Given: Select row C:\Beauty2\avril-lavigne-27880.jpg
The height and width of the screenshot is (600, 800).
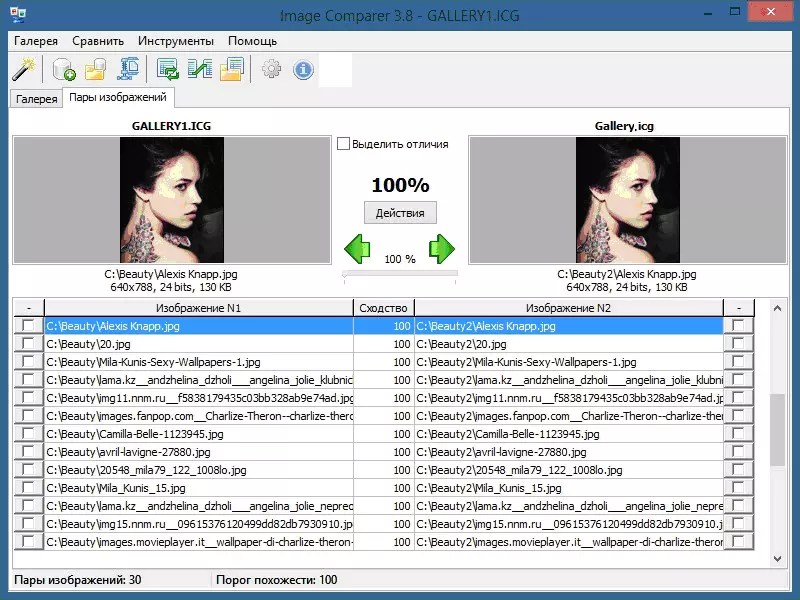Looking at the screenshot, I should pyautogui.click(x=569, y=452).
